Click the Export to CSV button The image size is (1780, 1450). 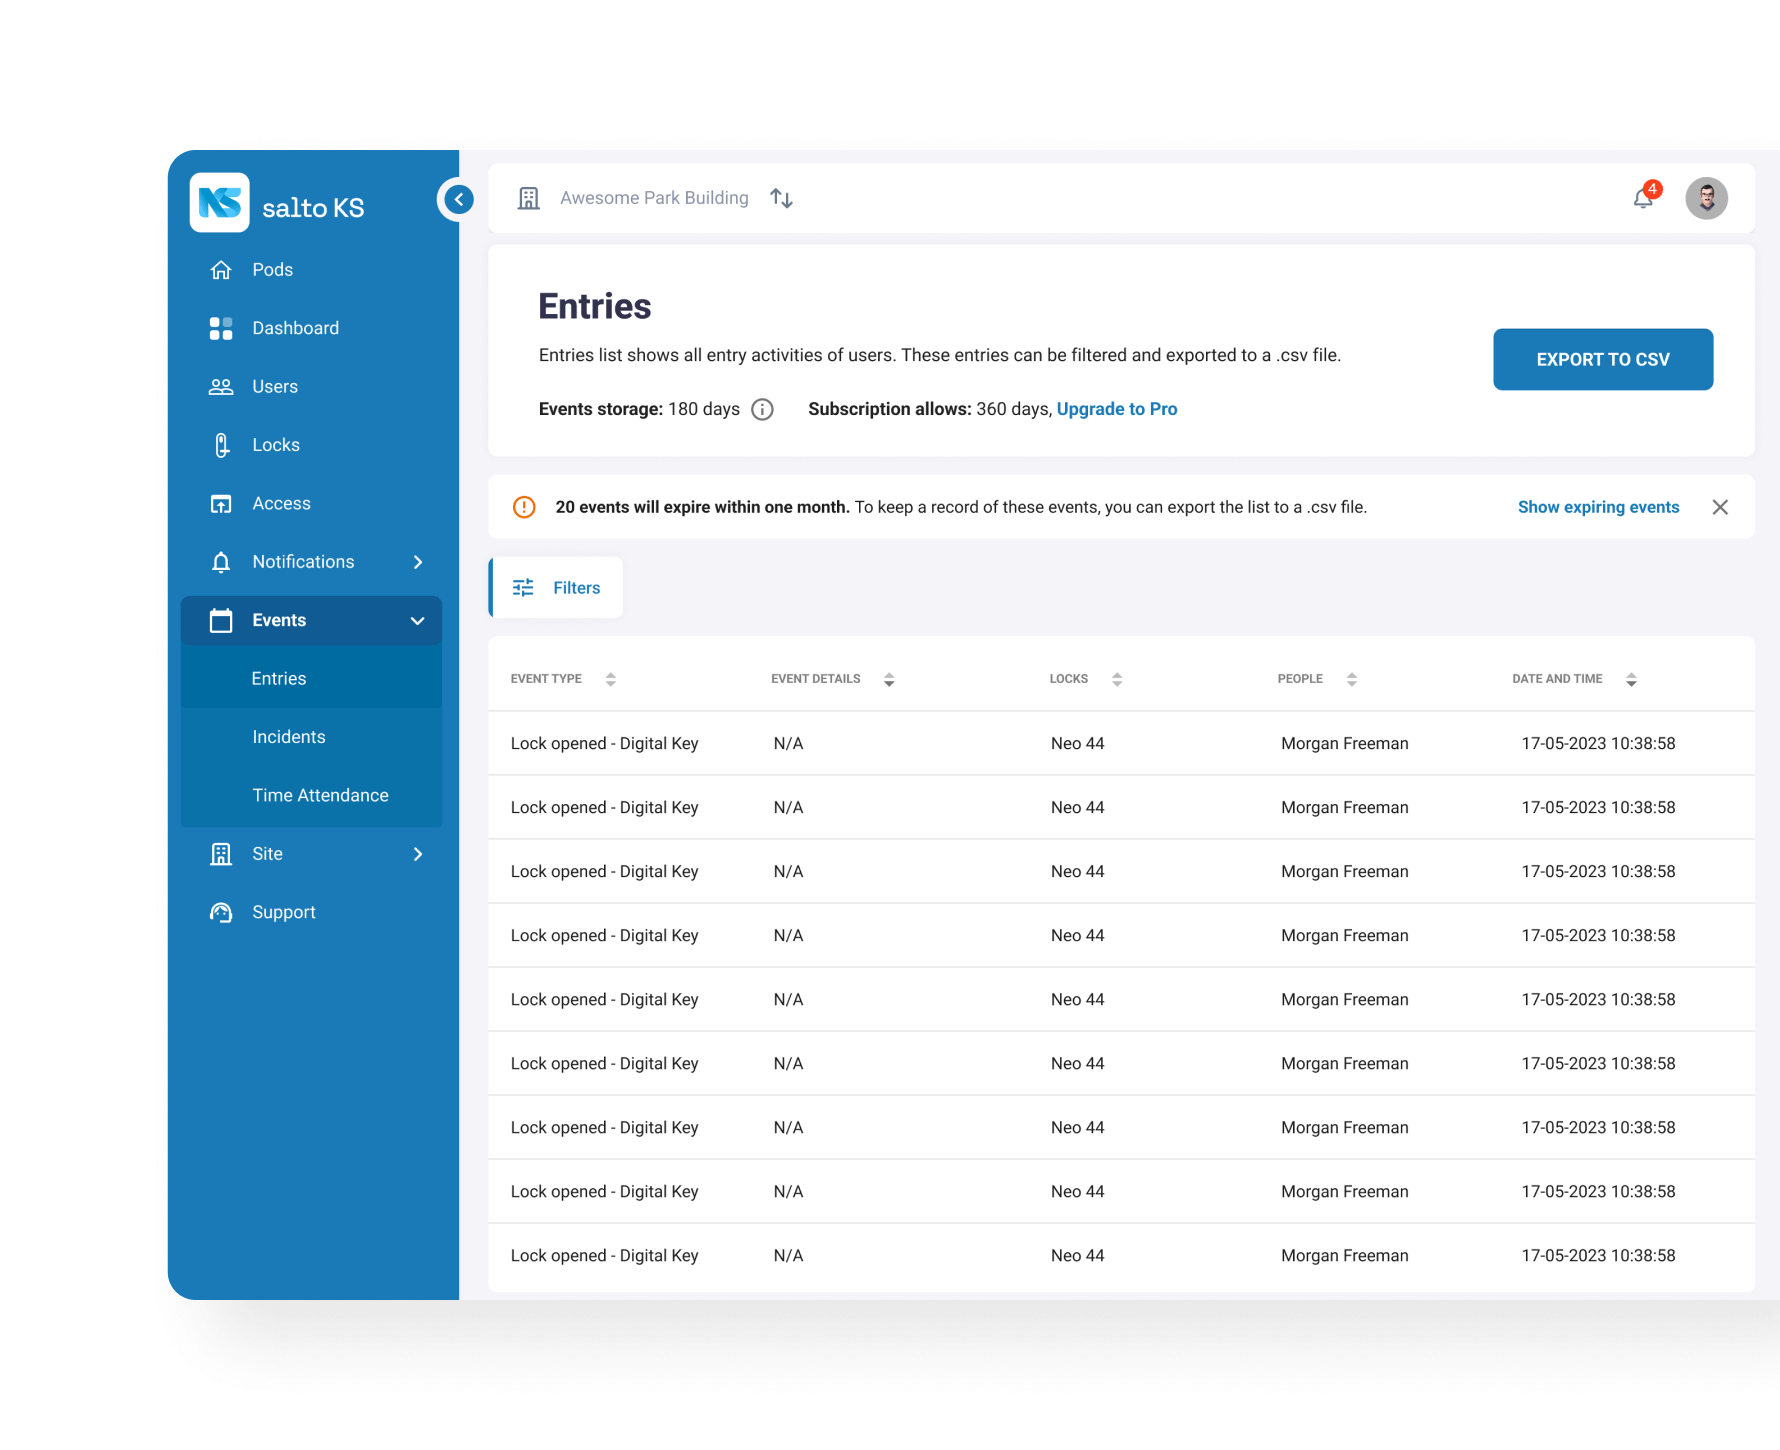[1602, 359]
